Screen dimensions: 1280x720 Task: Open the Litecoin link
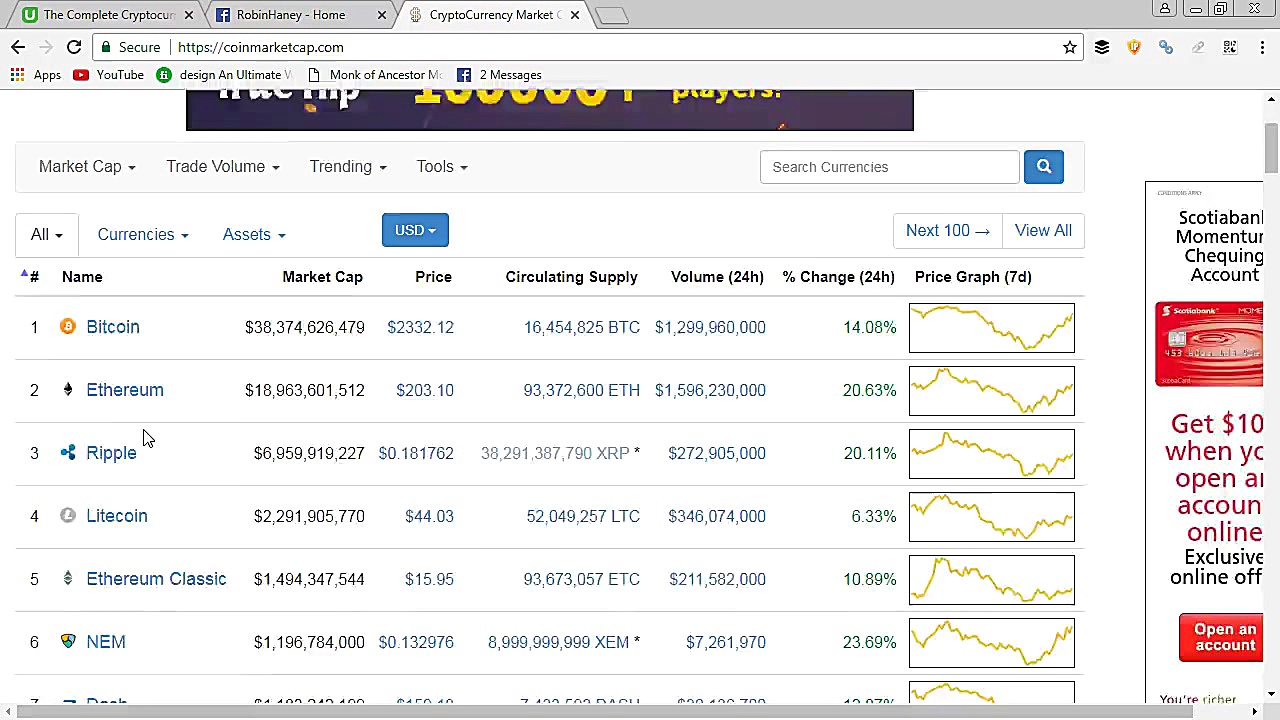pyautogui.click(x=117, y=516)
